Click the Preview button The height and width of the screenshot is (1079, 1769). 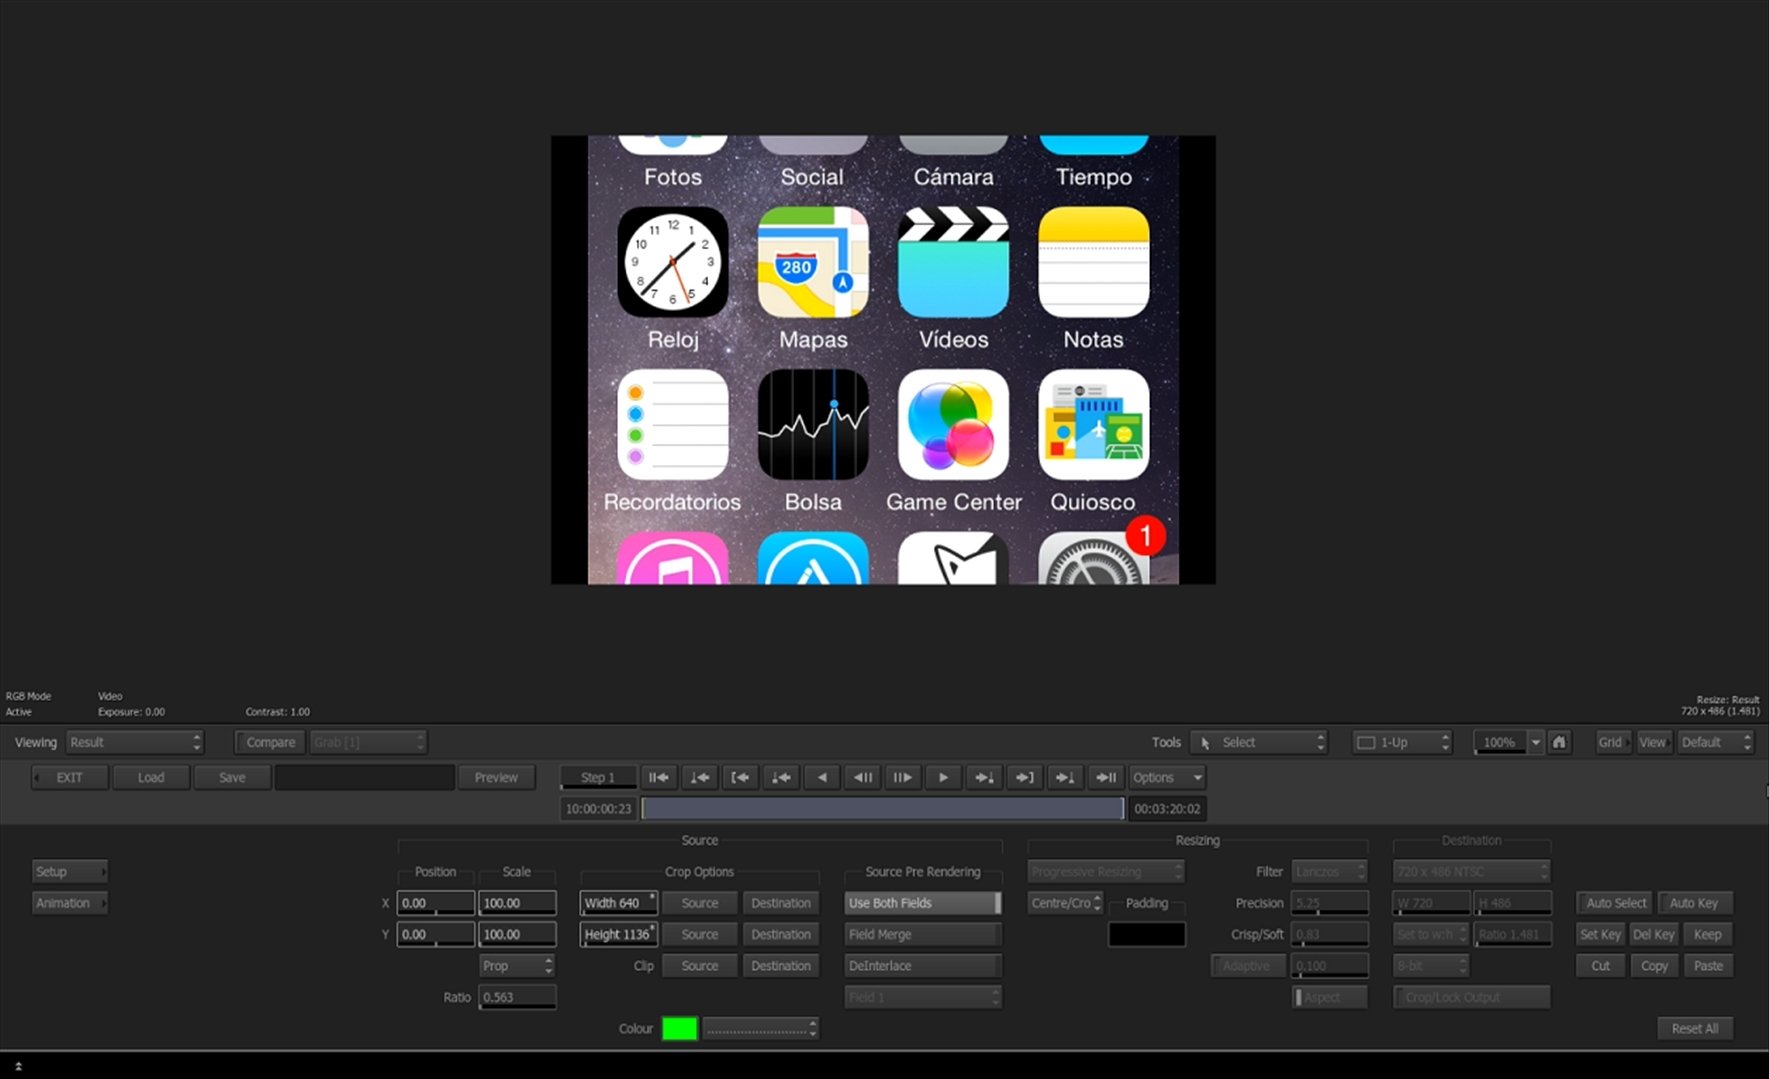pyautogui.click(x=496, y=777)
